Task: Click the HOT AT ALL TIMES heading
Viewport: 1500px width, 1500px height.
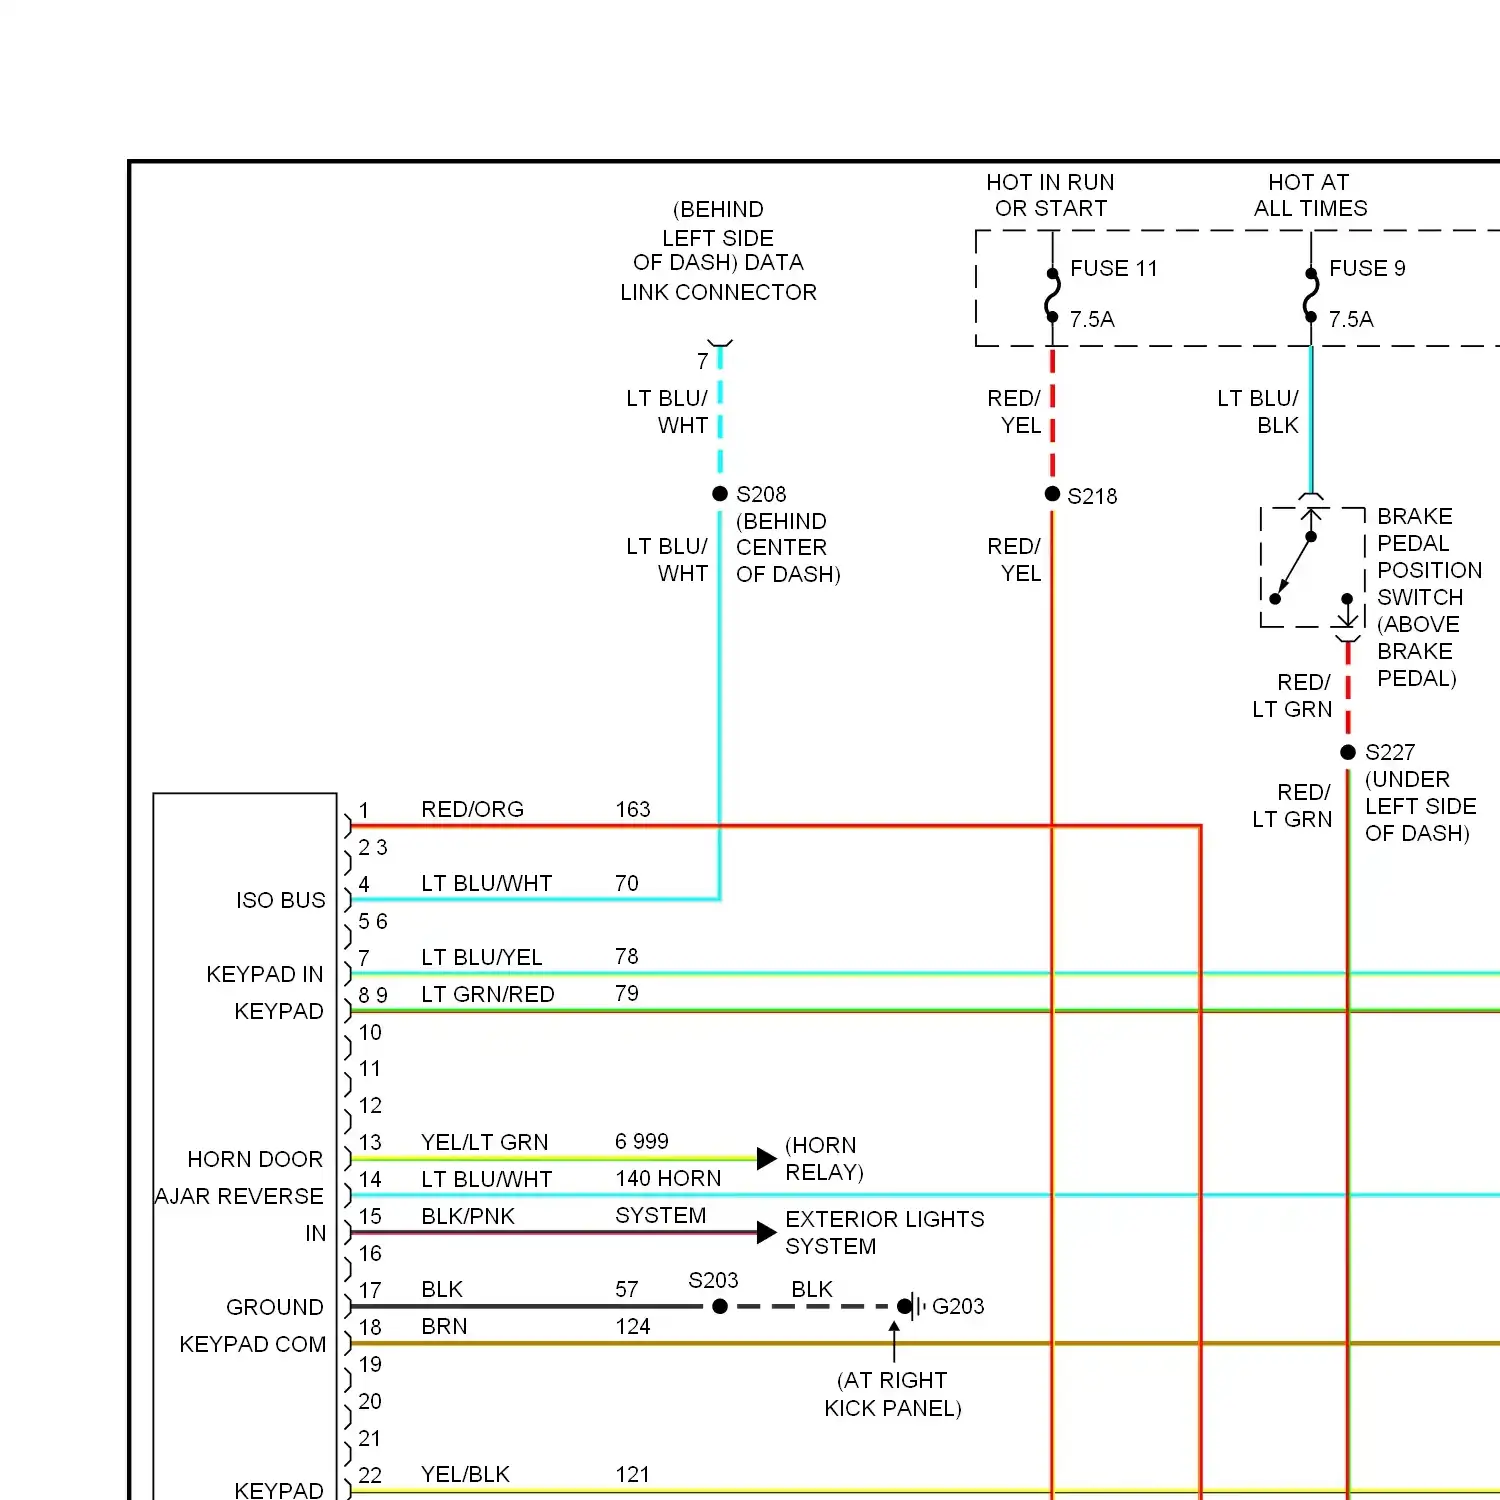Action: [x=1310, y=195]
